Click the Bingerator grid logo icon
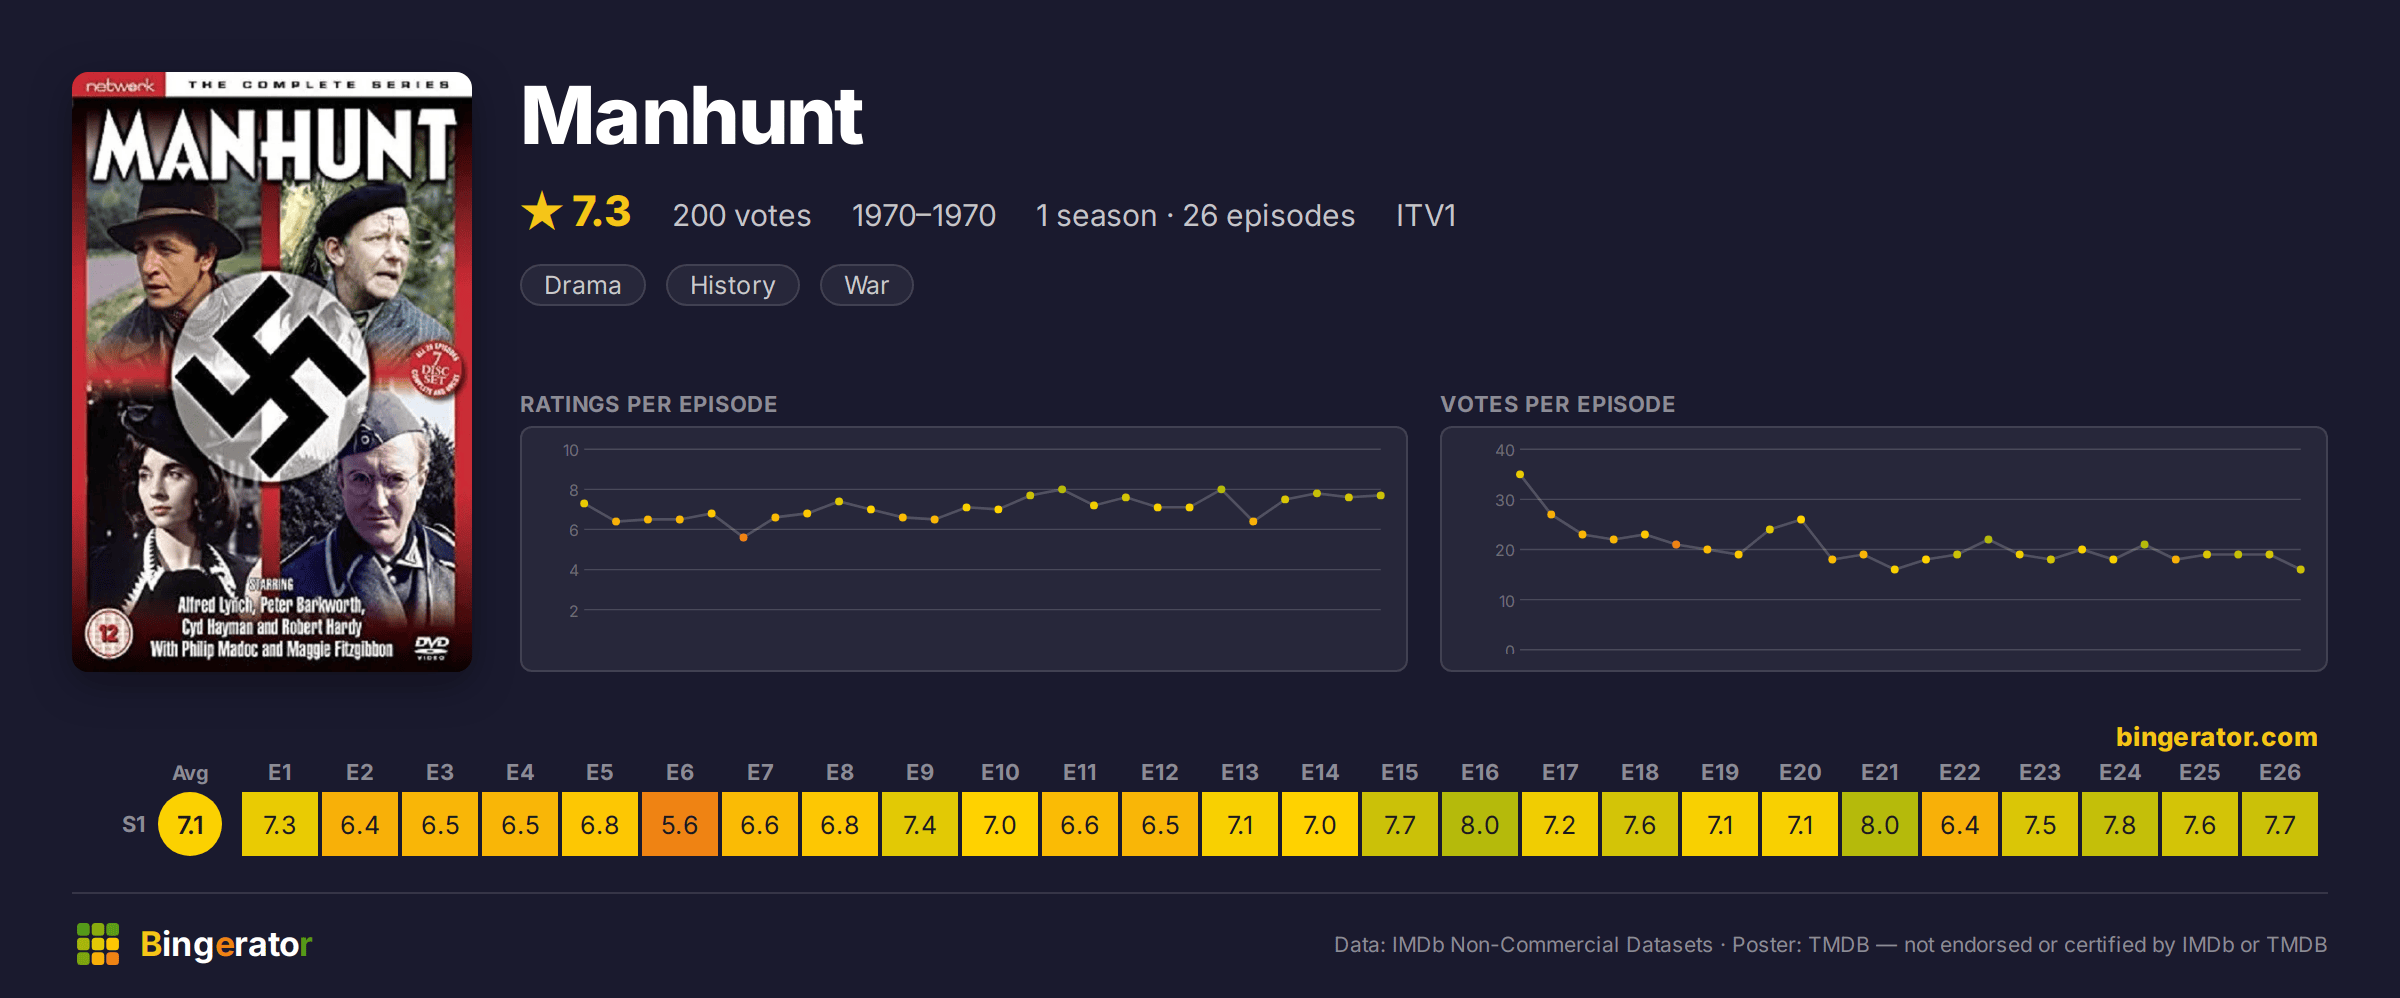Screen dimensions: 2400x998 [98, 944]
